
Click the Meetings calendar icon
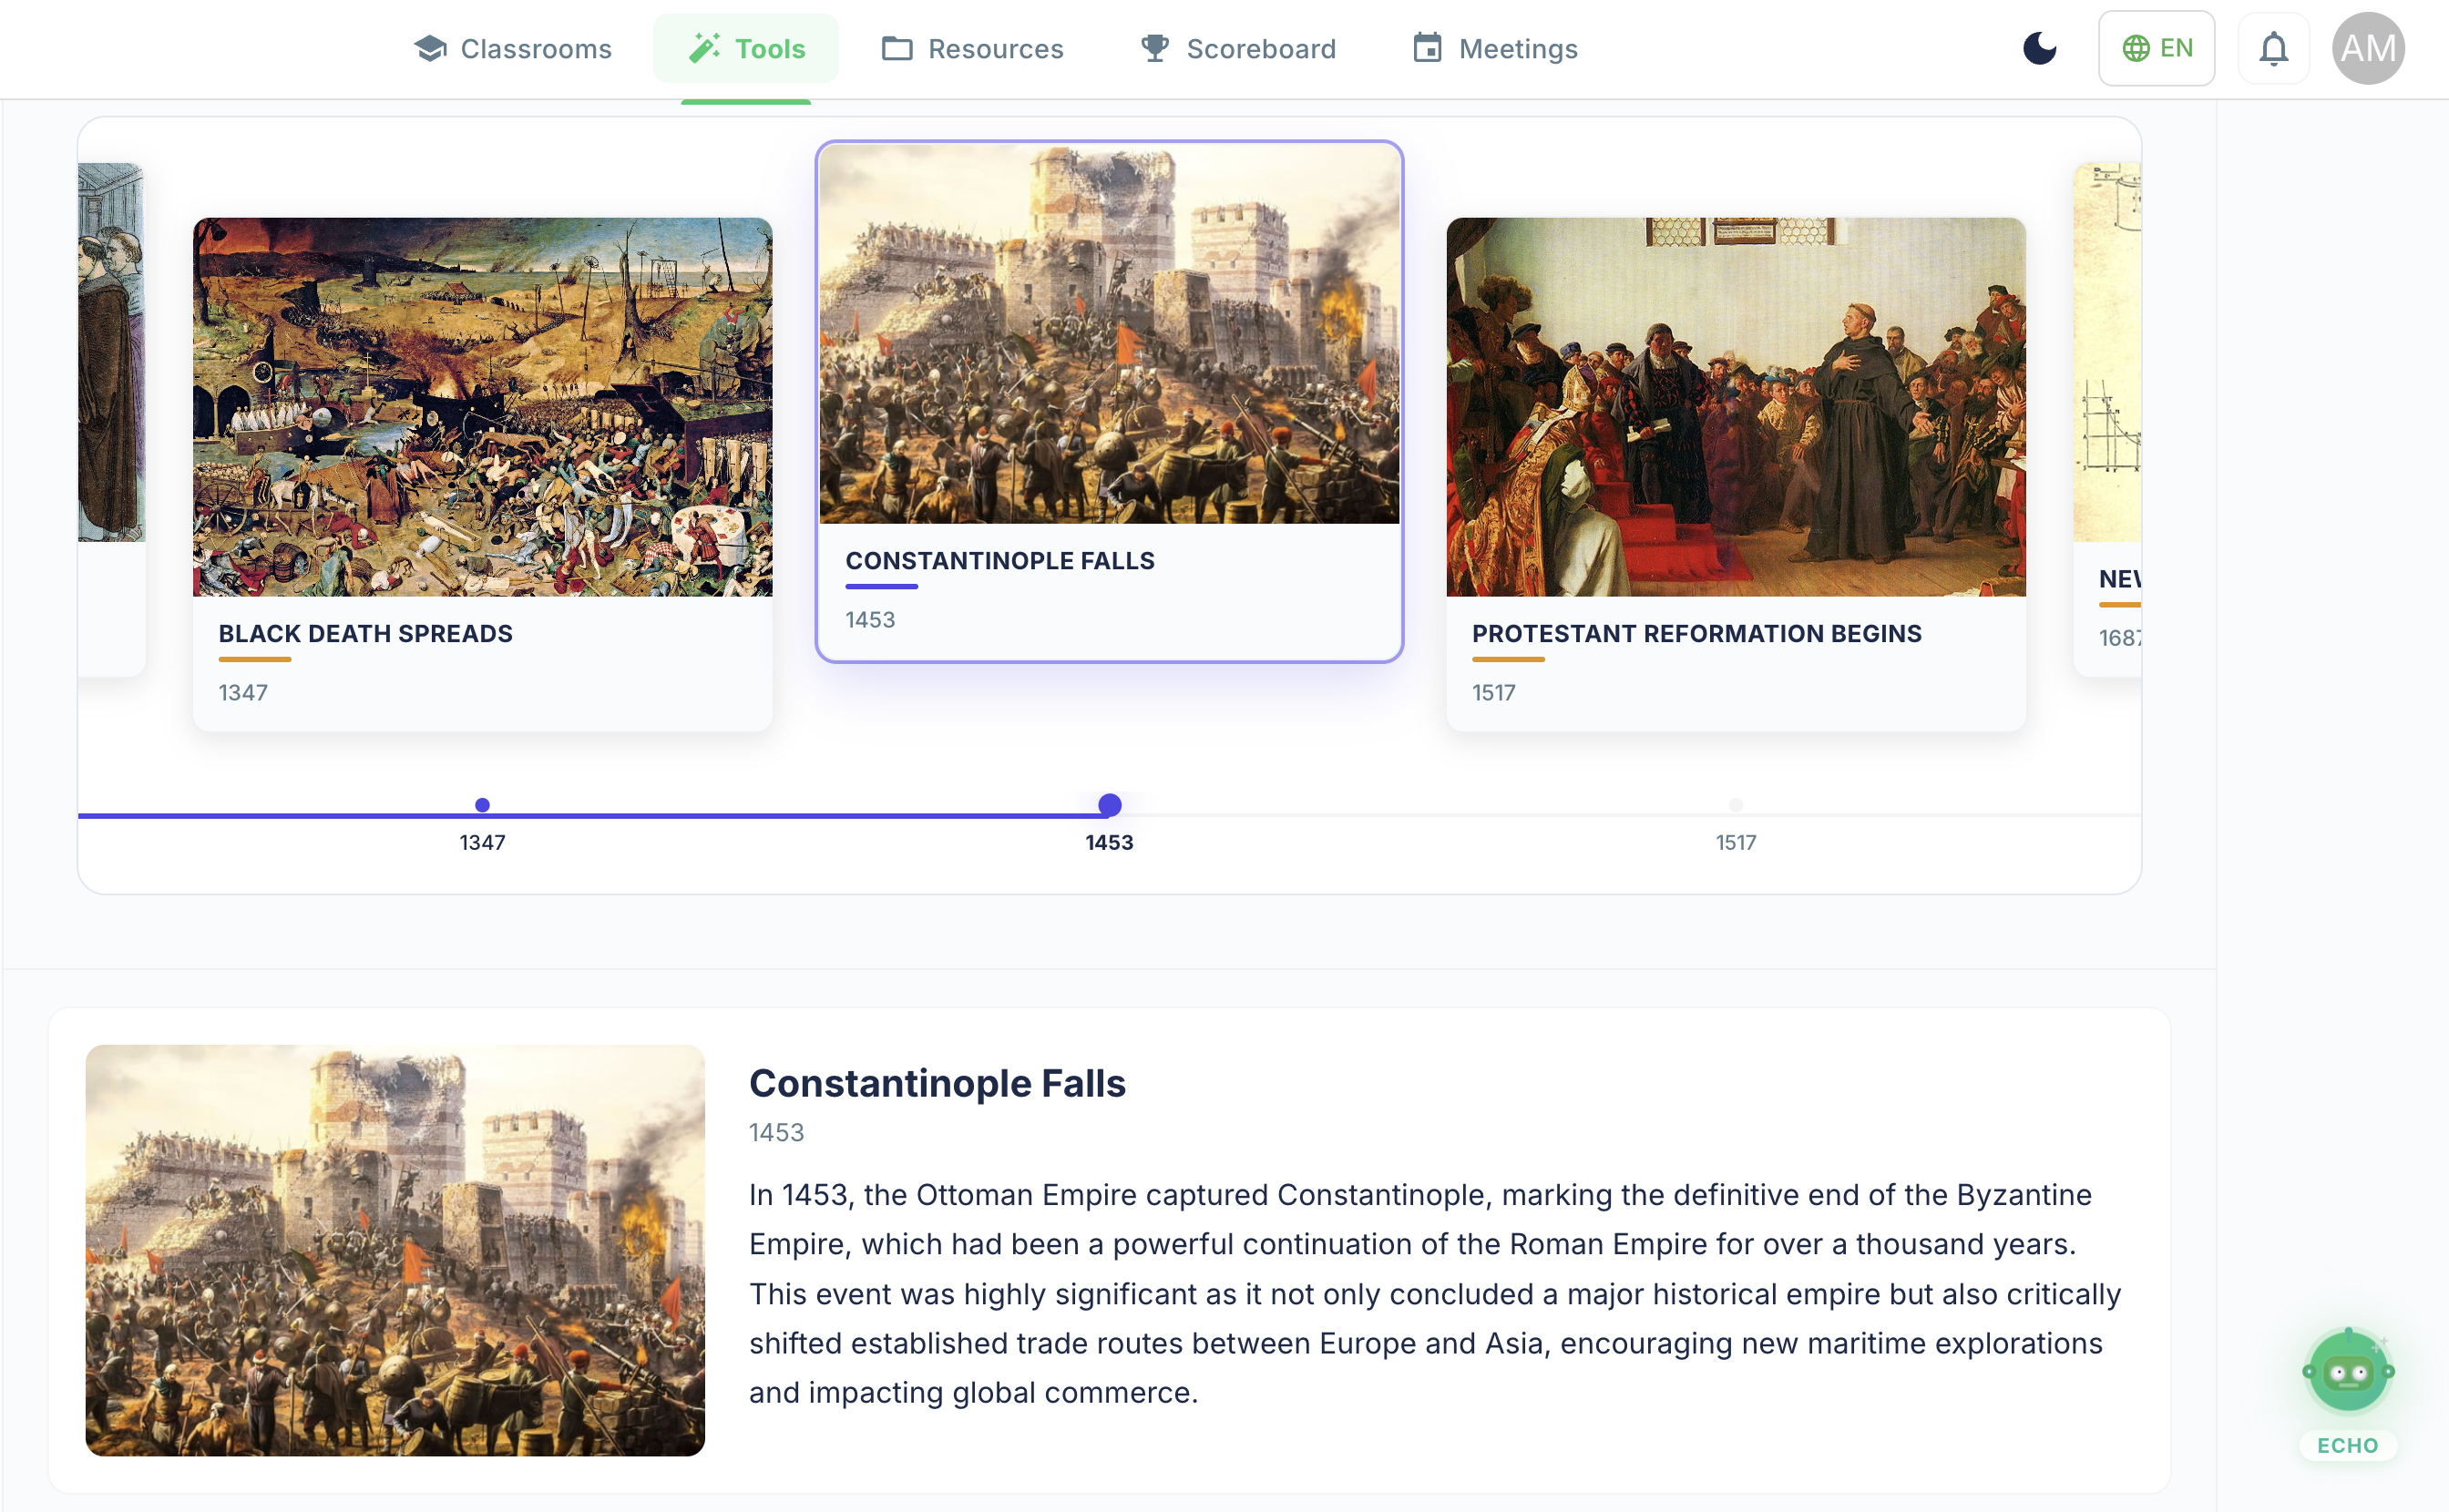[1427, 48]
